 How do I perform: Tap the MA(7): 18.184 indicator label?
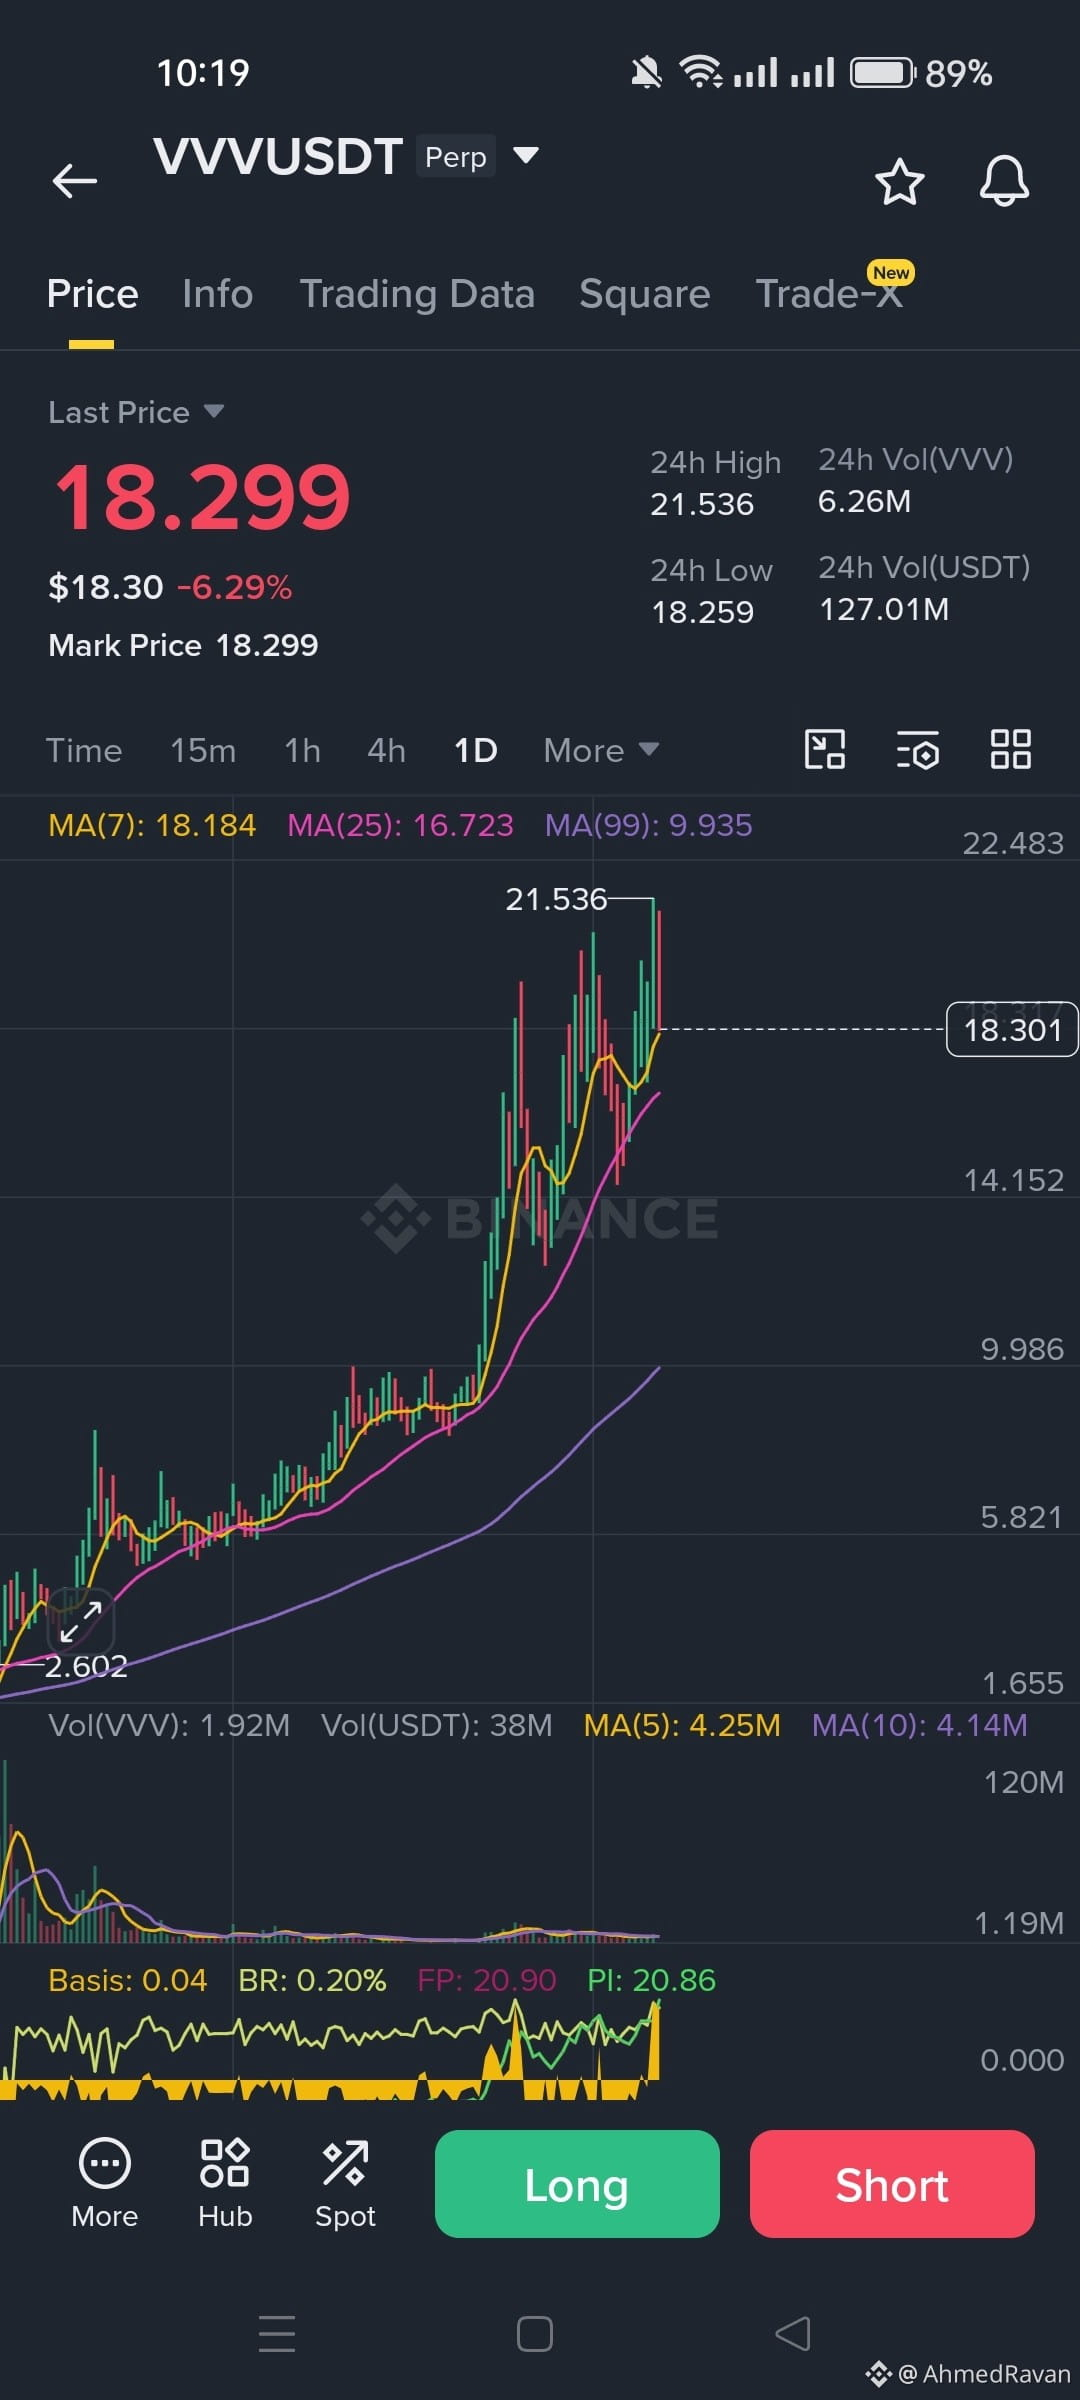pyautogui.click(x=152, y=825)
